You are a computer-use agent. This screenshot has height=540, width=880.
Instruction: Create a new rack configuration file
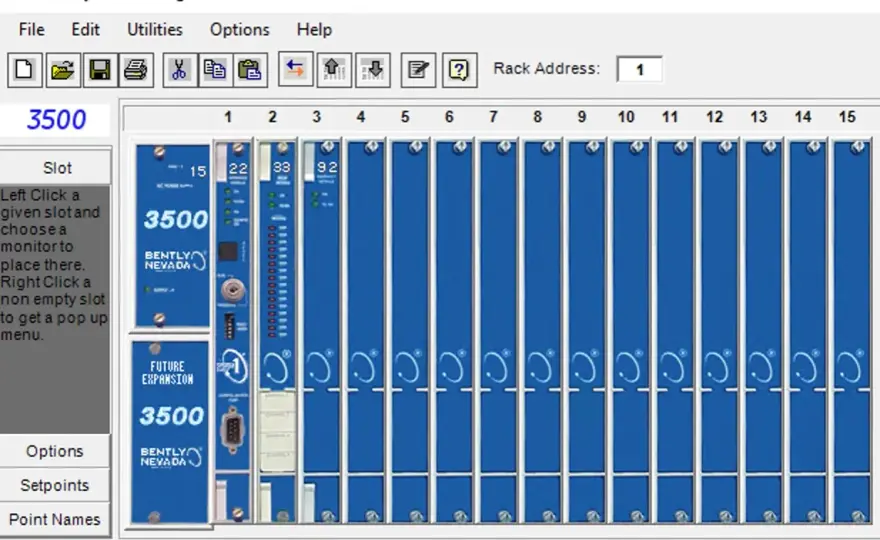25,70
